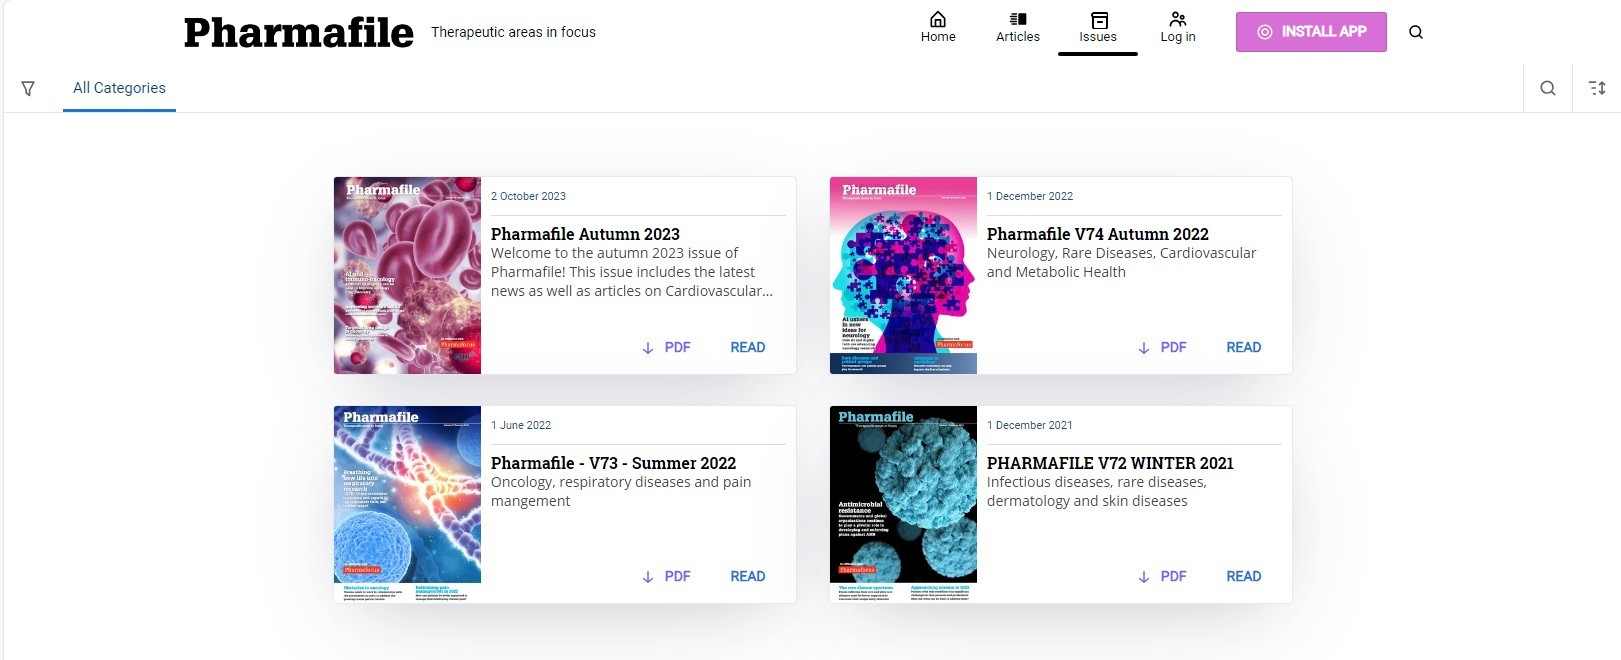The width and height of the screenshot is (1621, 660).
Task: Select the Pharmafile V74 Autumn 2022 title
Action: tap(1097, 234)
